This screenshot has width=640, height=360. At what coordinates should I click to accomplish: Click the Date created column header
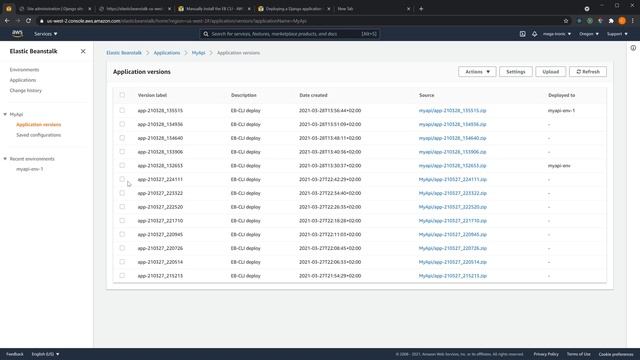[x=313, y=95]
